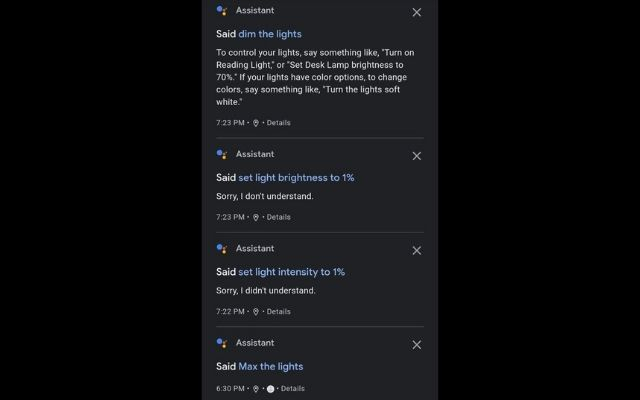Click Assistant logo above 'set light brightness' entry
The image size is (640, 400).
pos(222,154)
